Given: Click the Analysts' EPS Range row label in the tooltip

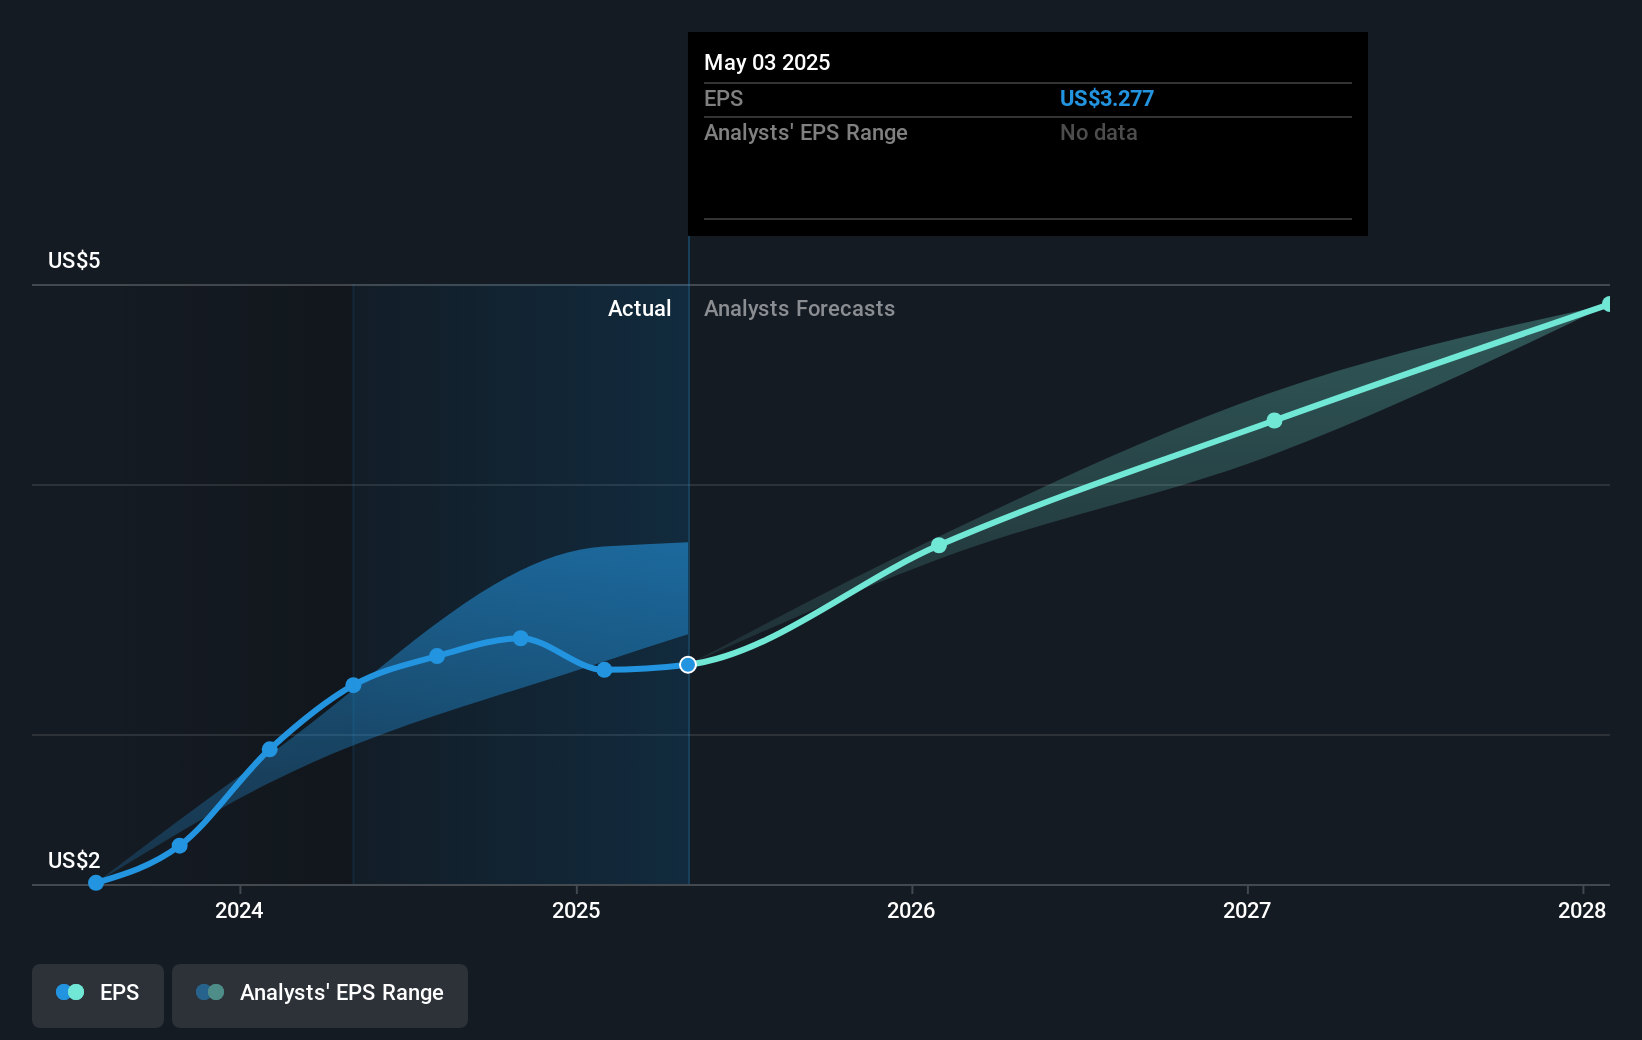Looking at the screenshot, I should pyautogui.click(x=806, y=133).
